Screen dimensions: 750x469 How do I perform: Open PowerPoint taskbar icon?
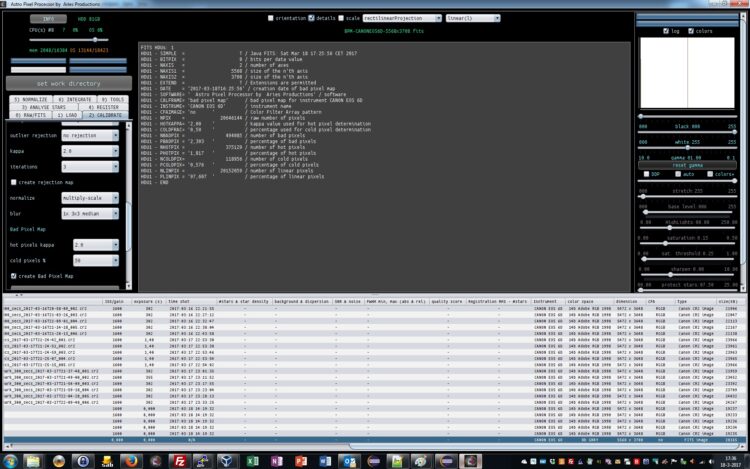[301, 461]
